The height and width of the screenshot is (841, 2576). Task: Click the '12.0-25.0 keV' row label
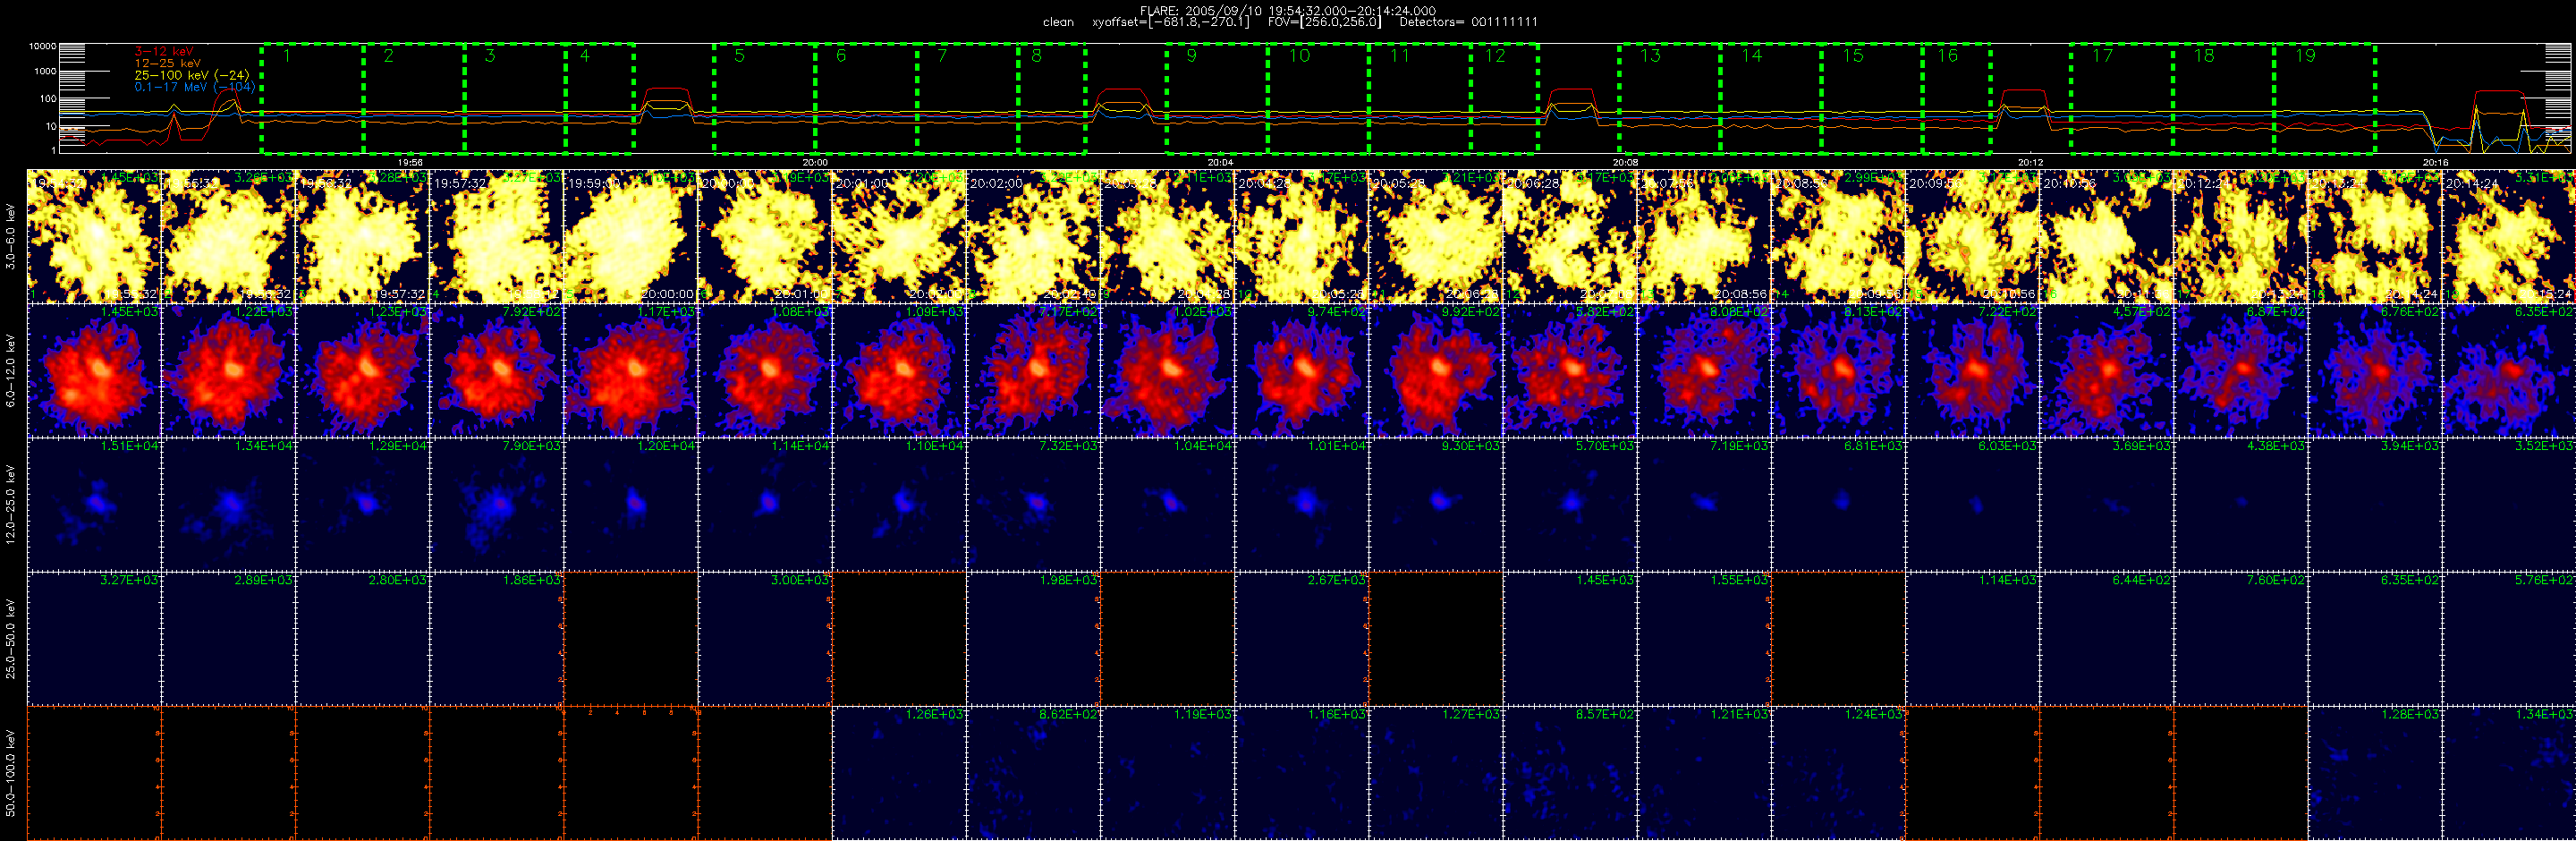11,504
